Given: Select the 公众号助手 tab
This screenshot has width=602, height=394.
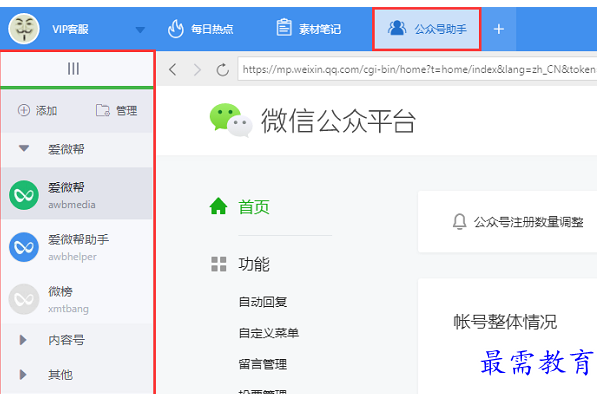Looking at the screenshot, I should point(427,29).
